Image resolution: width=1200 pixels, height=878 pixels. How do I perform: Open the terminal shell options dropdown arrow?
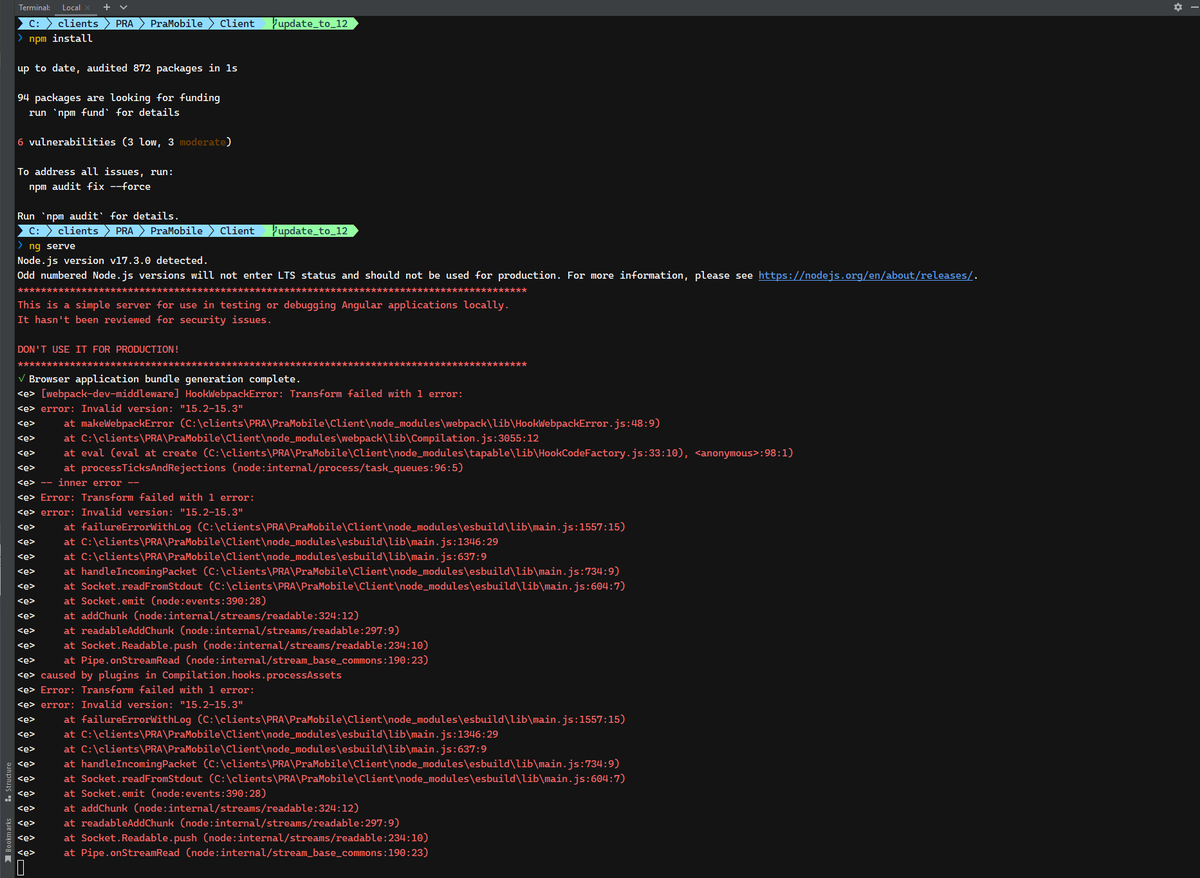tap(125, 7)
